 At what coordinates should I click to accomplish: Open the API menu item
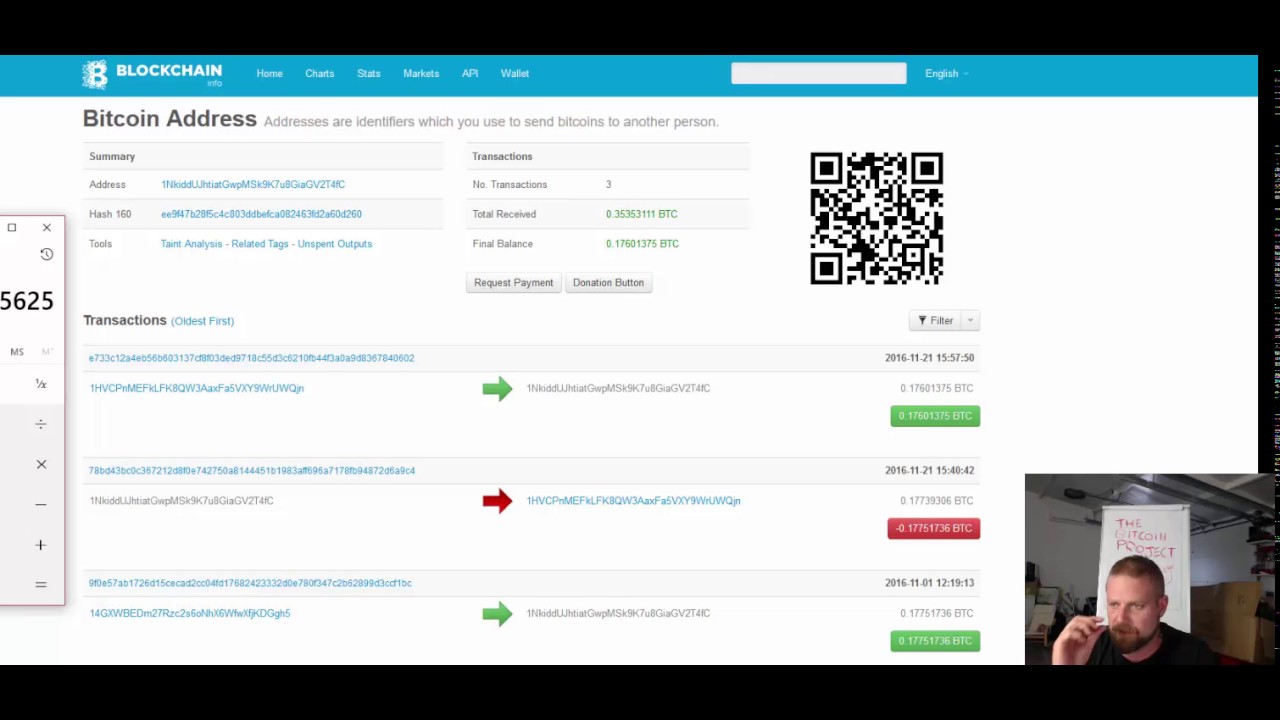click(470, 73)
